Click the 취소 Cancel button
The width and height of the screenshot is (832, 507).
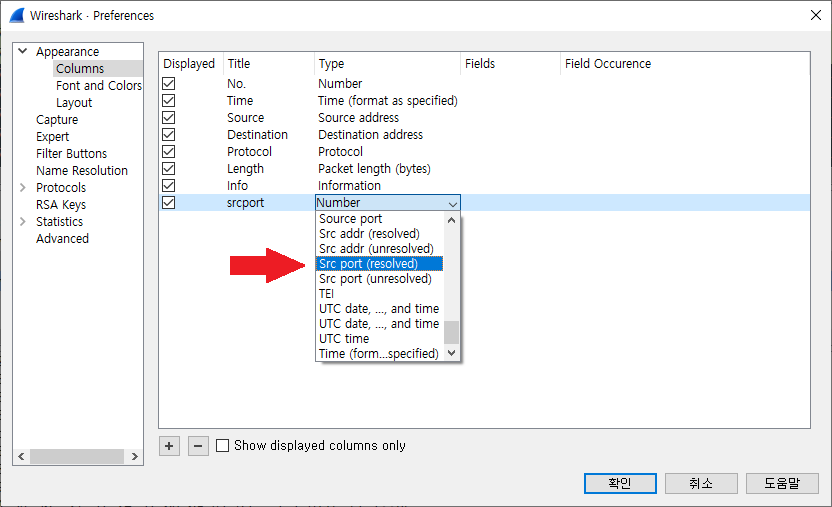coord(701,483)
